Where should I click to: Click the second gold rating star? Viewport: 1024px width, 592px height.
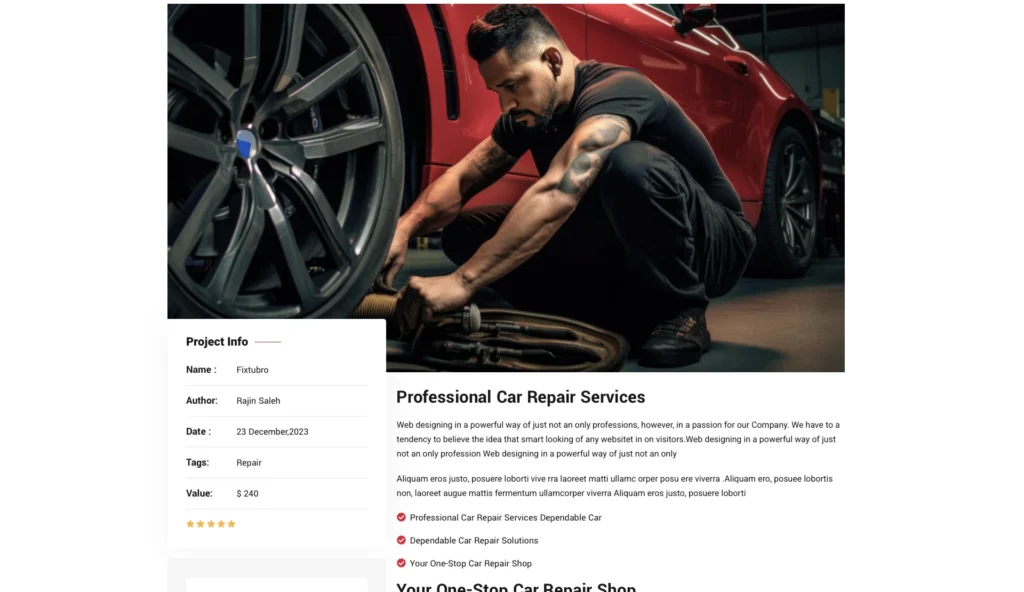click(200, 524)
